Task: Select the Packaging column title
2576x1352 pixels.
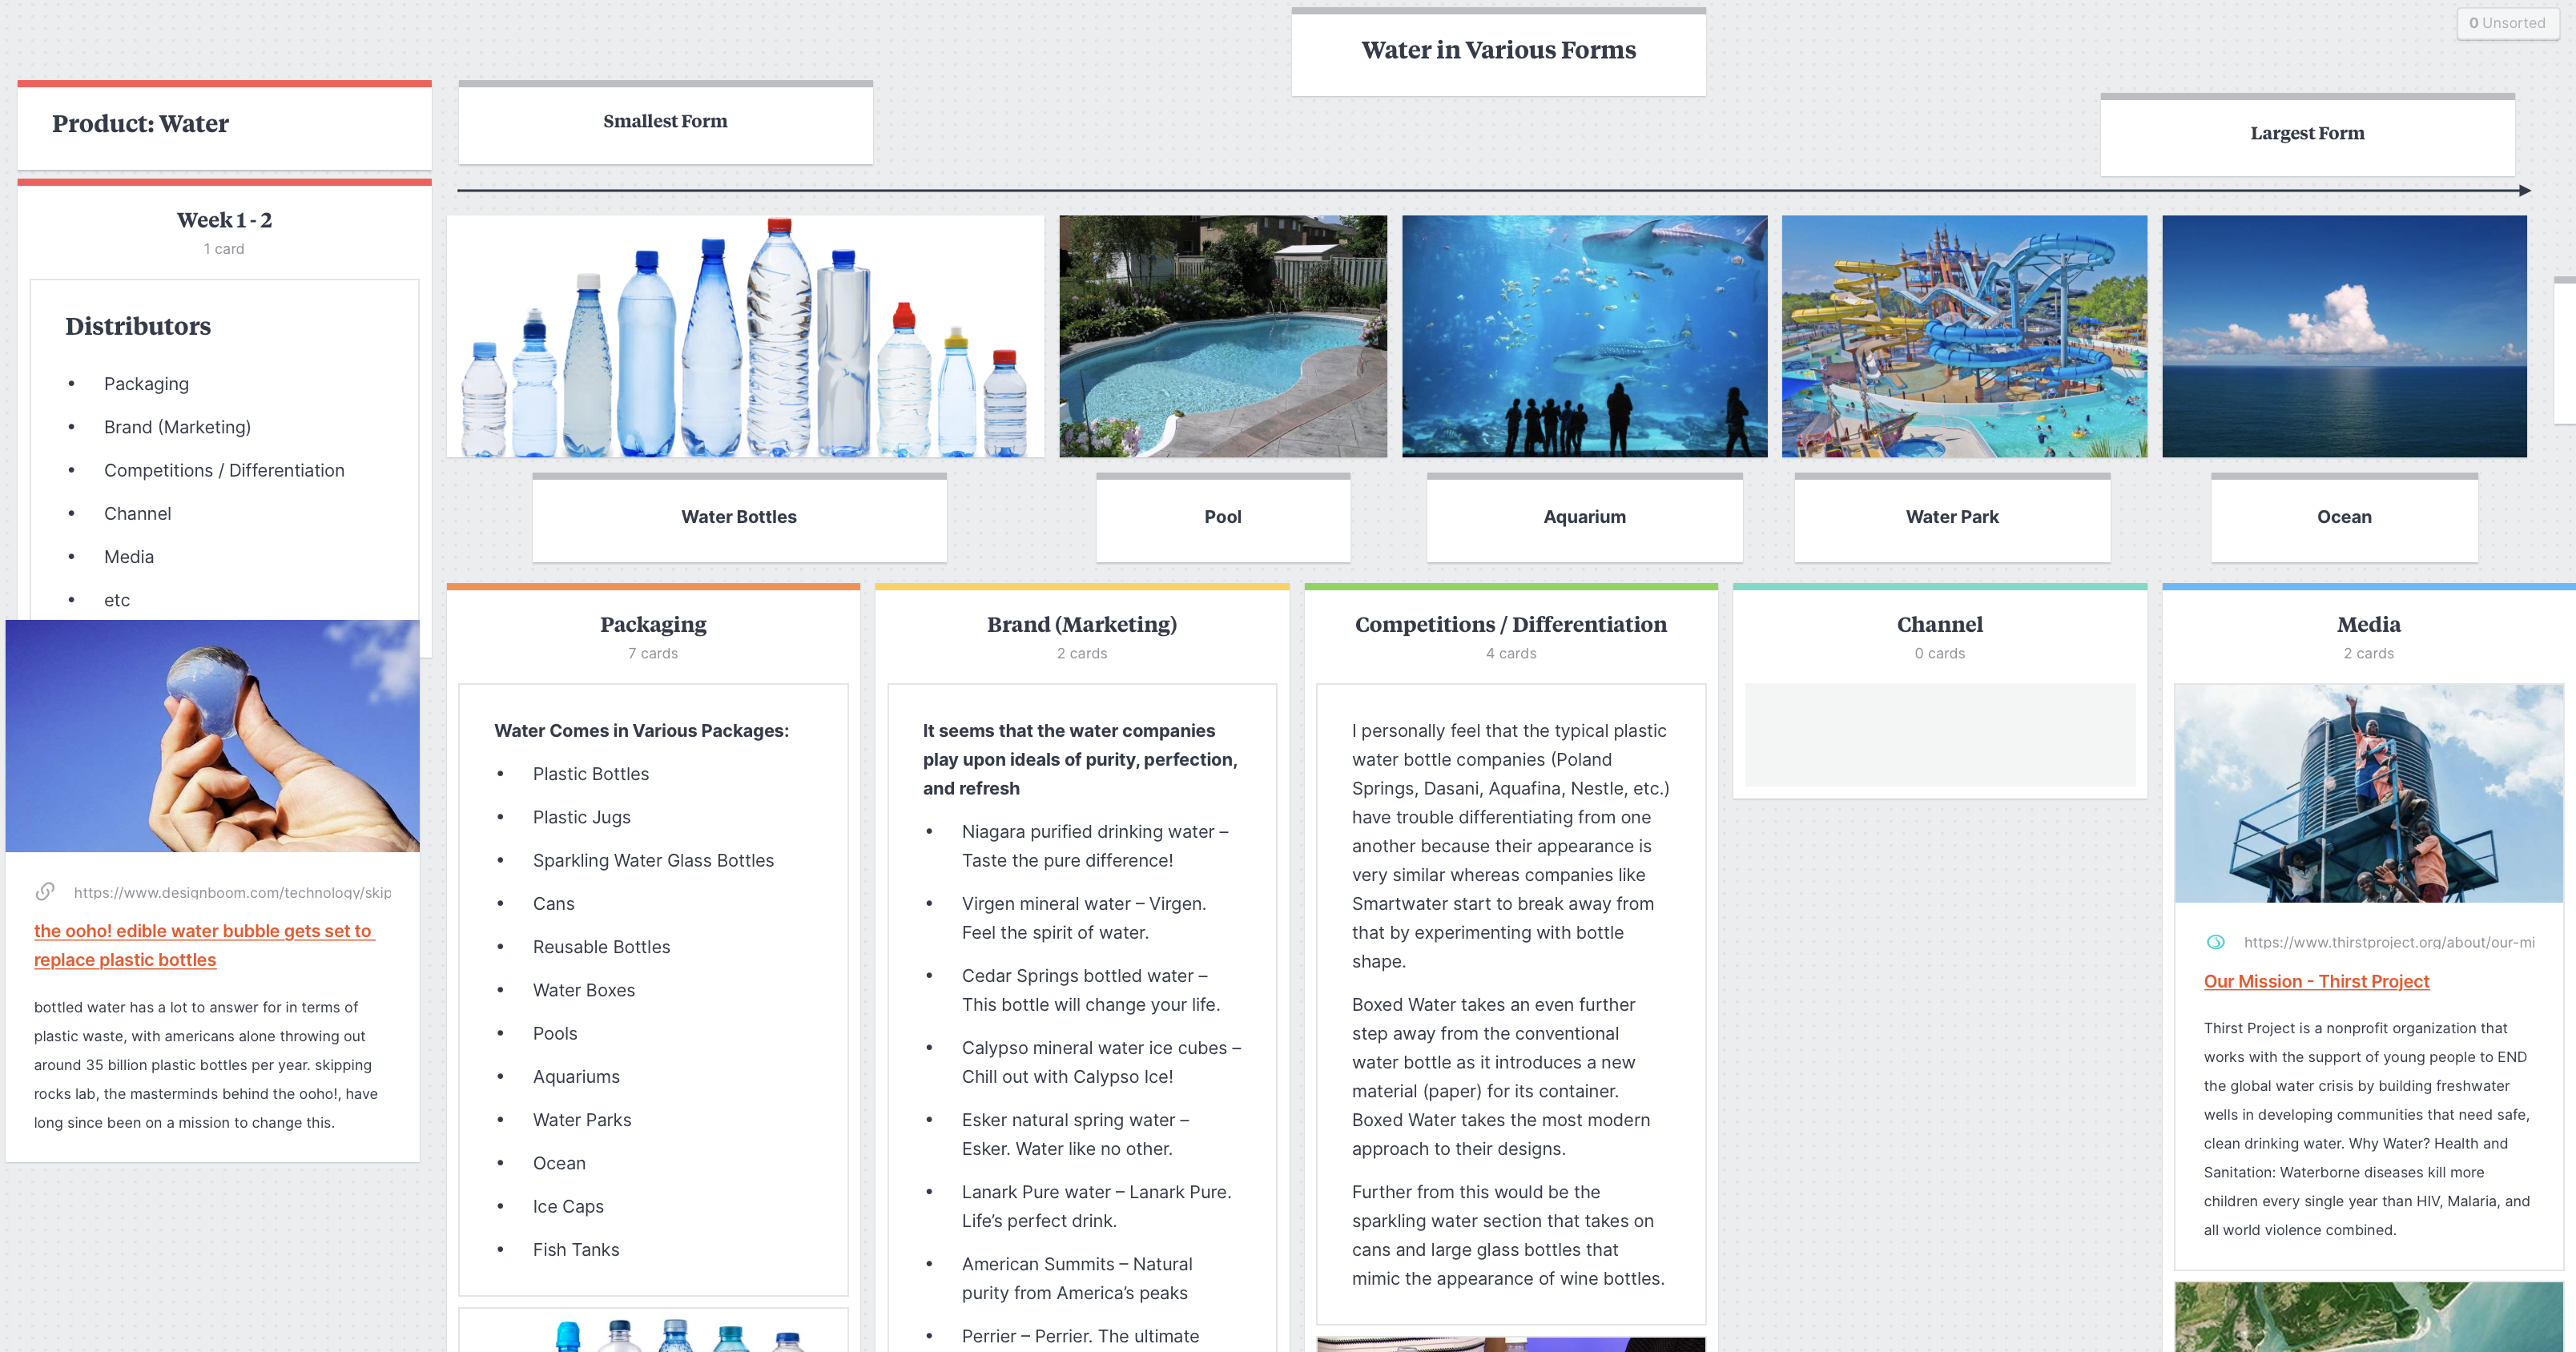Action: (653, 624)
